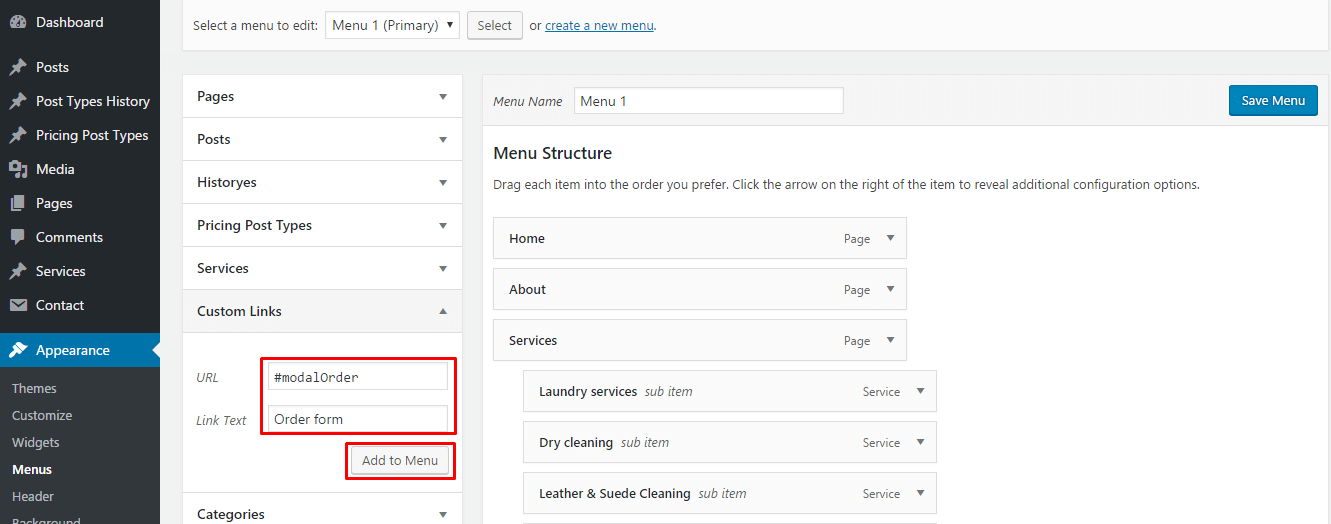This screenshot has width=1331, height=524.
Task: Open Themes in the Appearance submenu
Action: pos(34,388)
